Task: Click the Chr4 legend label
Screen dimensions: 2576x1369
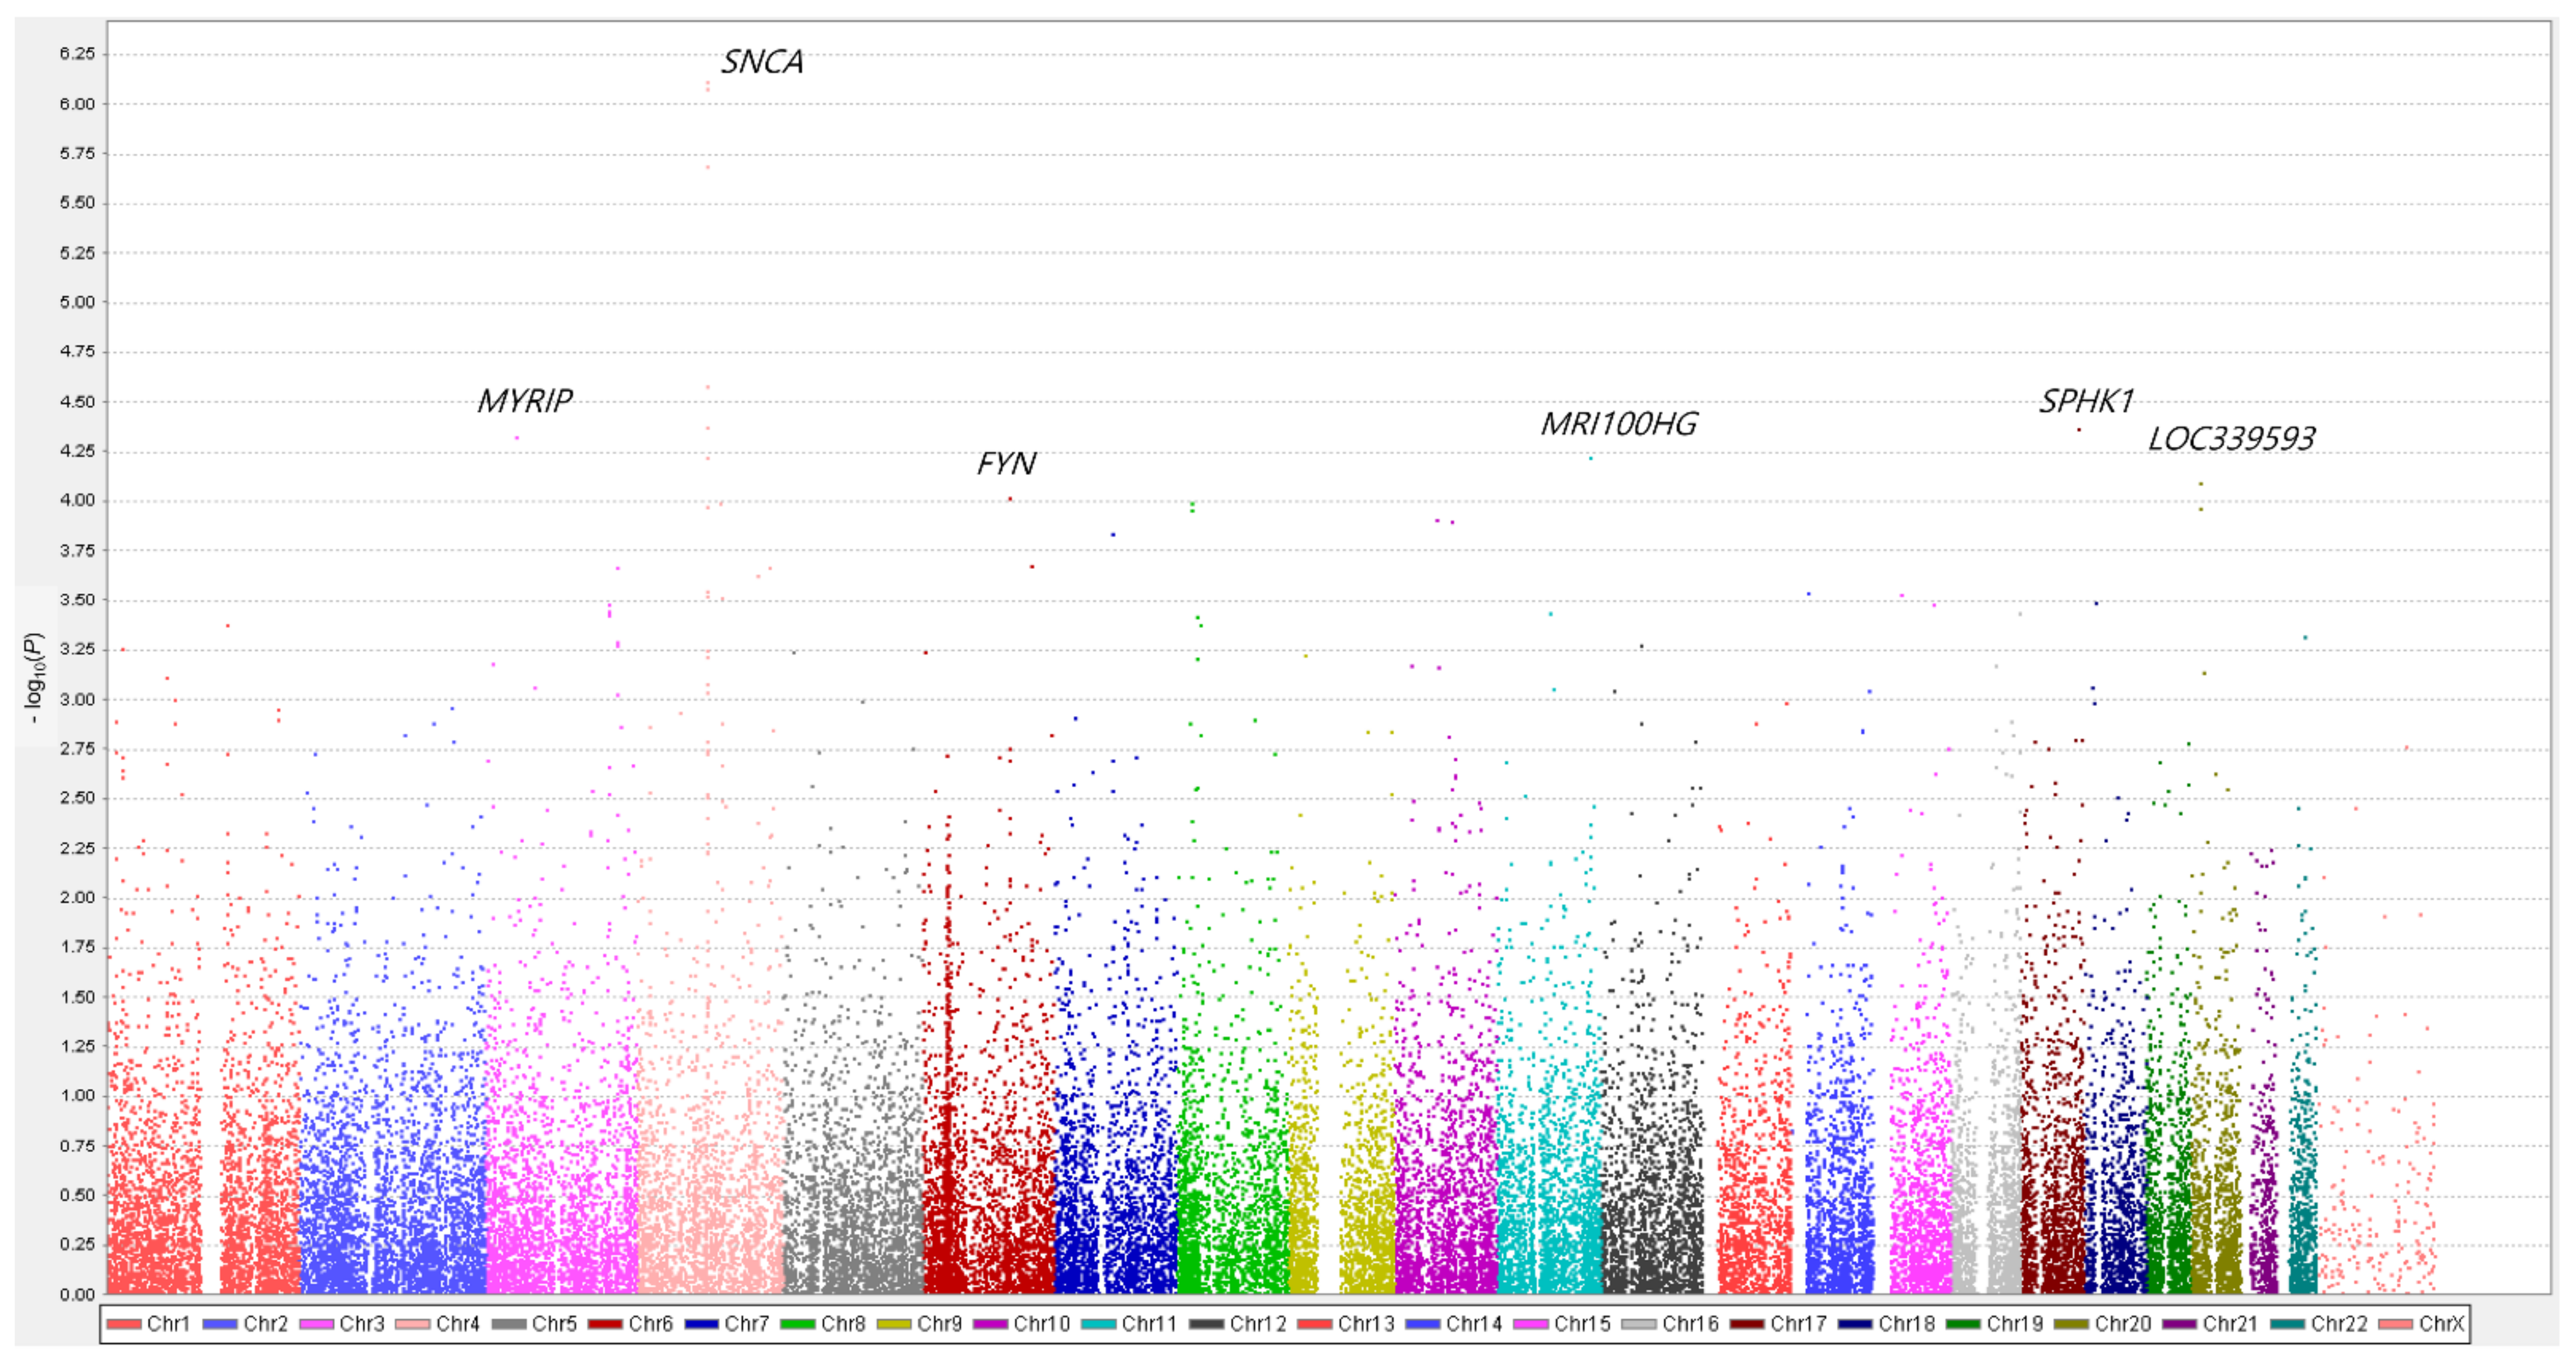Action: click(458, 1324)
